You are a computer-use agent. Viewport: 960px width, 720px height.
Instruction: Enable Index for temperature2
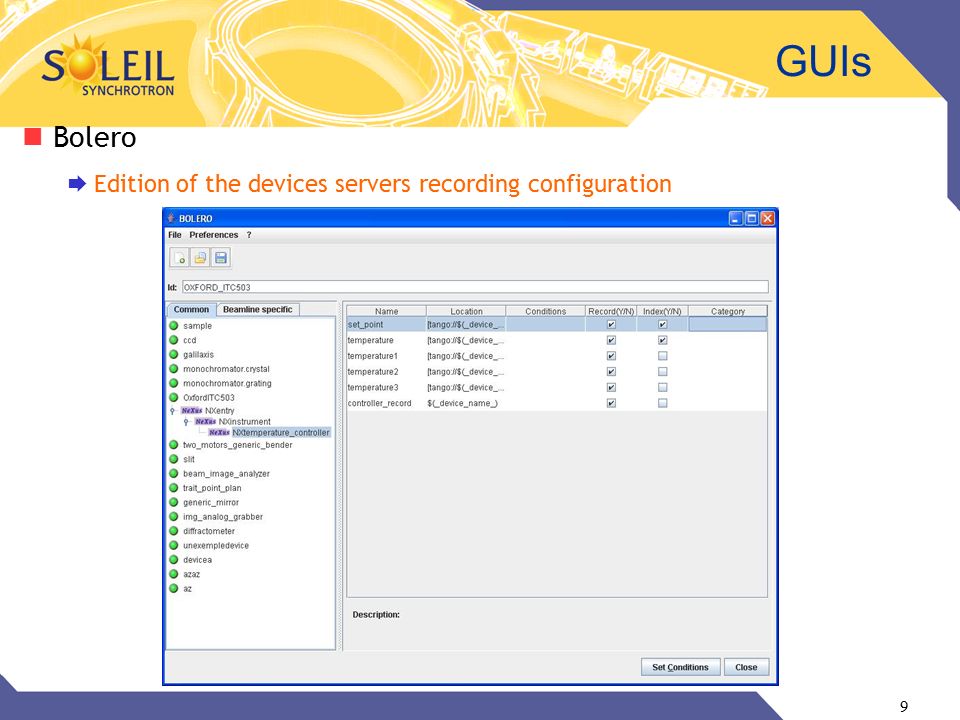pos(662,372)
